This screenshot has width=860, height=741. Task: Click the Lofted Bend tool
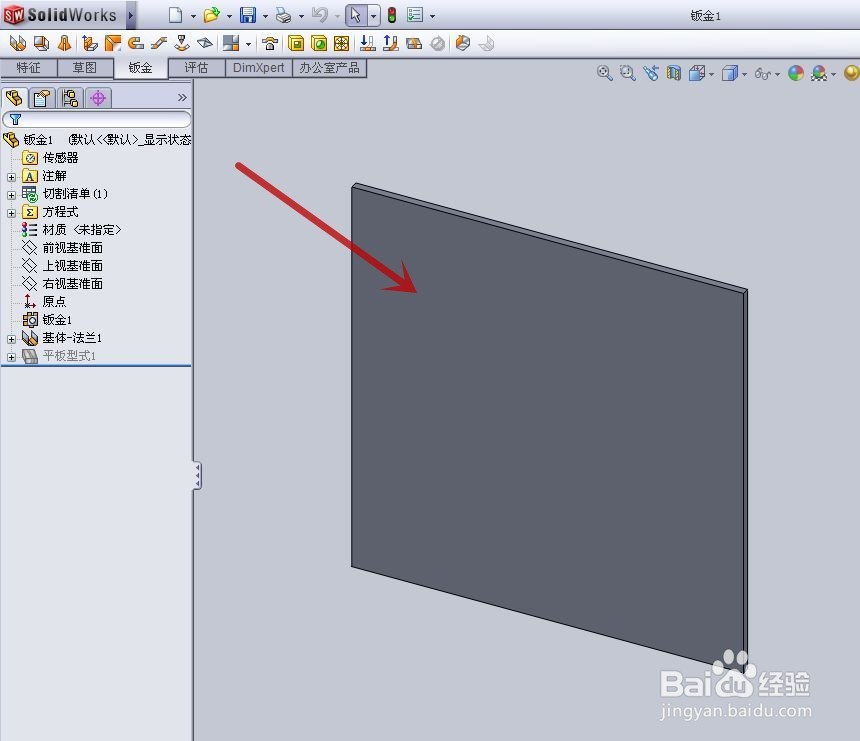pos(65,43)
